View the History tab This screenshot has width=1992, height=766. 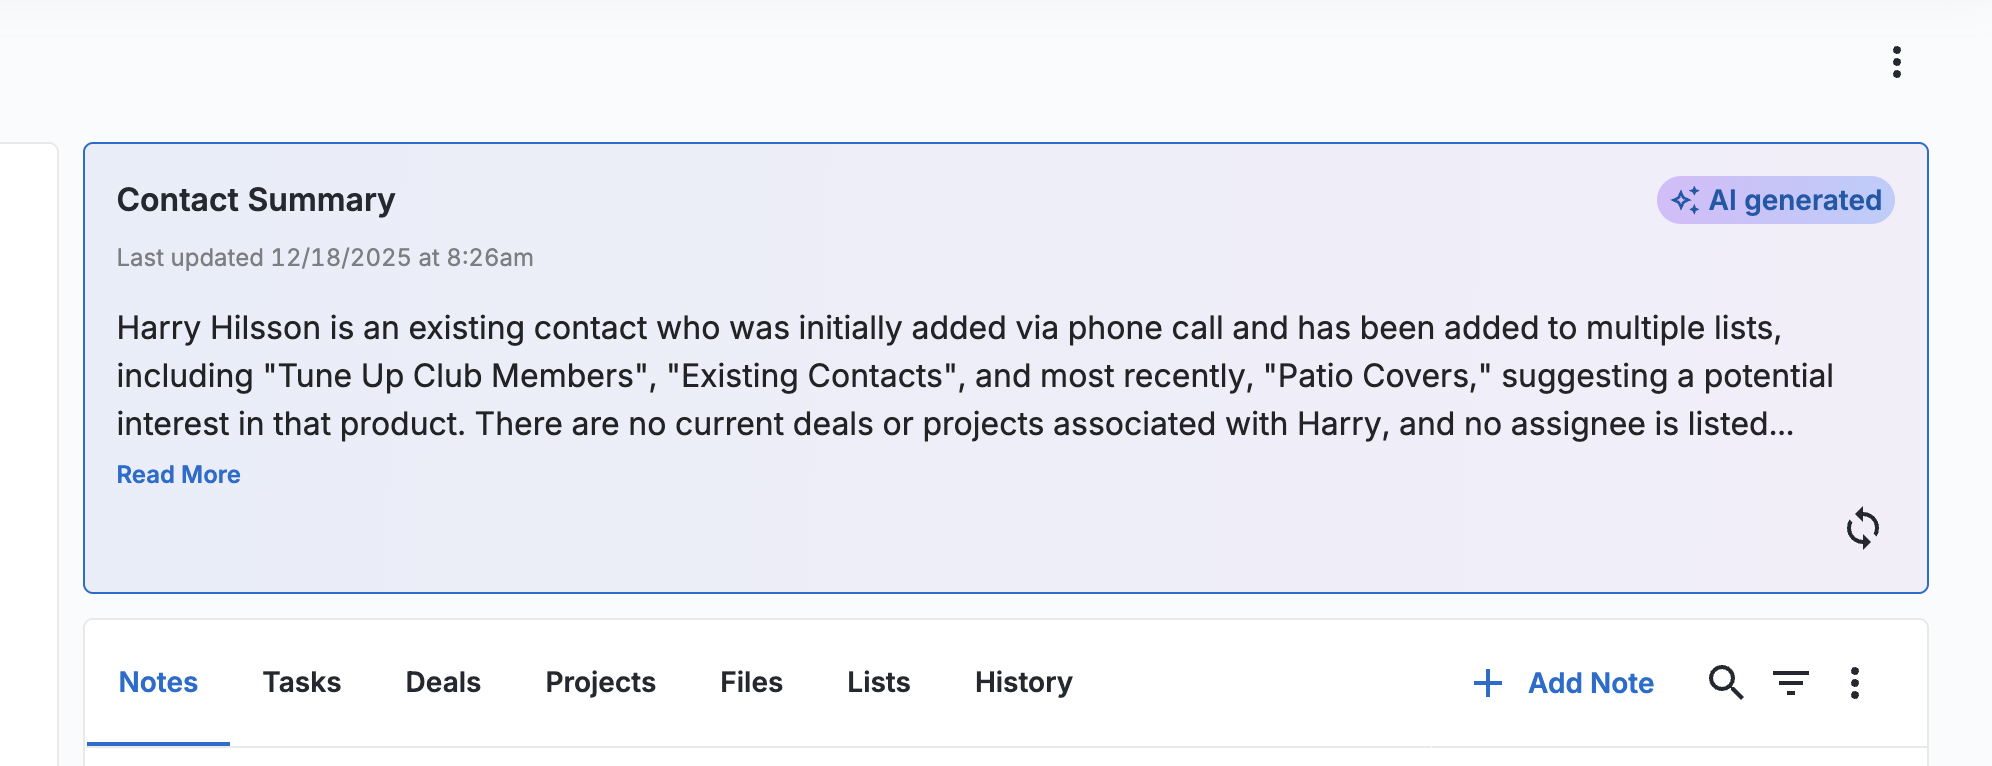pyautogui.click(x=1023, y=683)
